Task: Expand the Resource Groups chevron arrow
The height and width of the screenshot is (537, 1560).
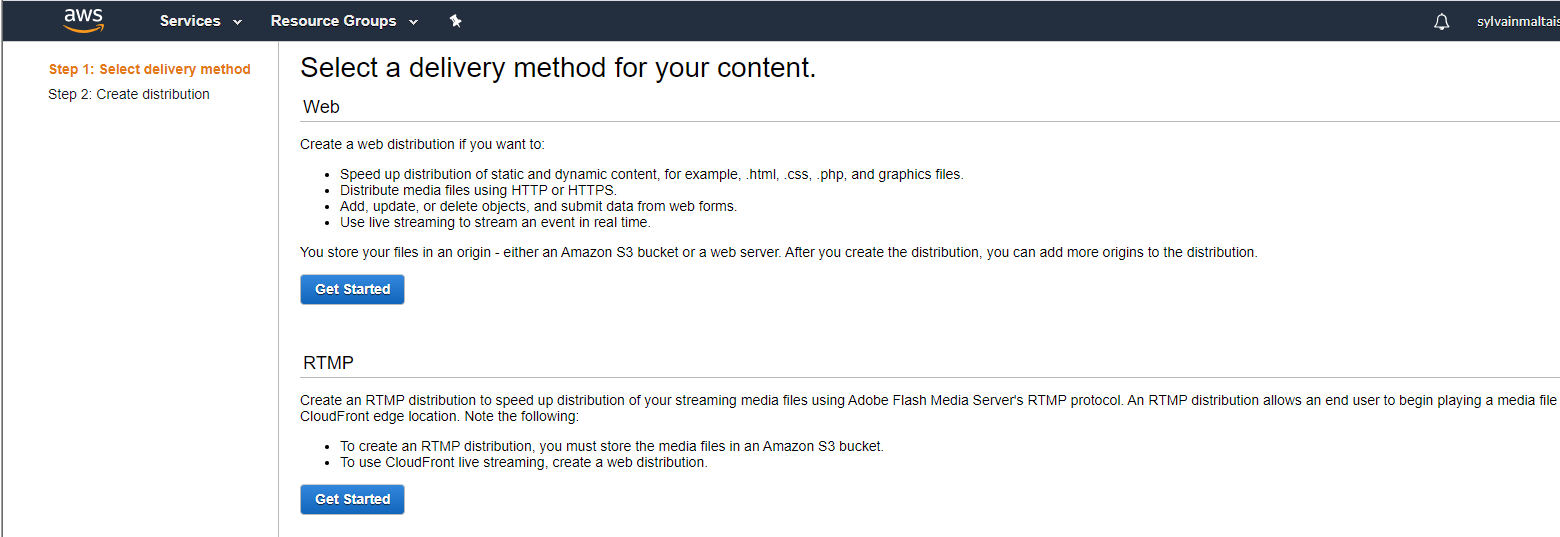Action: pos(414,22)
